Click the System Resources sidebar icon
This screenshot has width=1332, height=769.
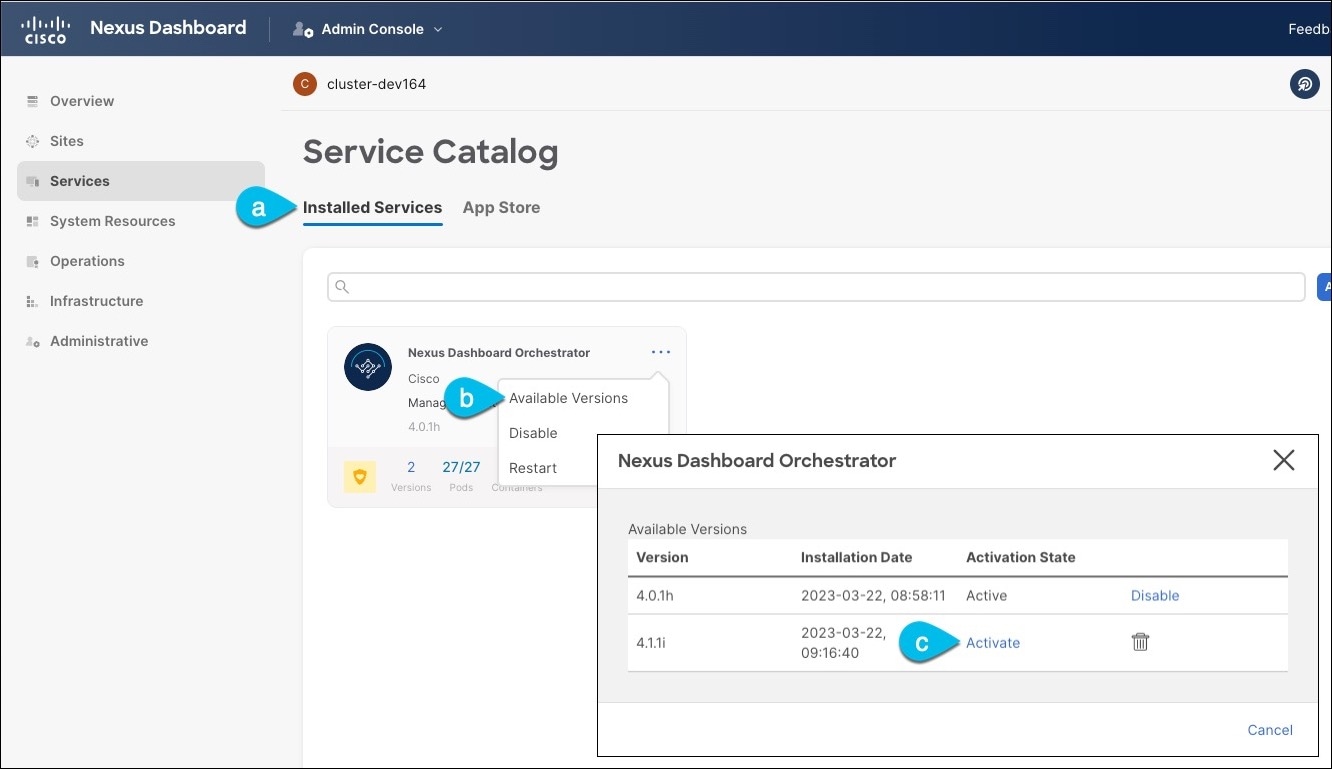pyautogui.click(x=33, y=221)
